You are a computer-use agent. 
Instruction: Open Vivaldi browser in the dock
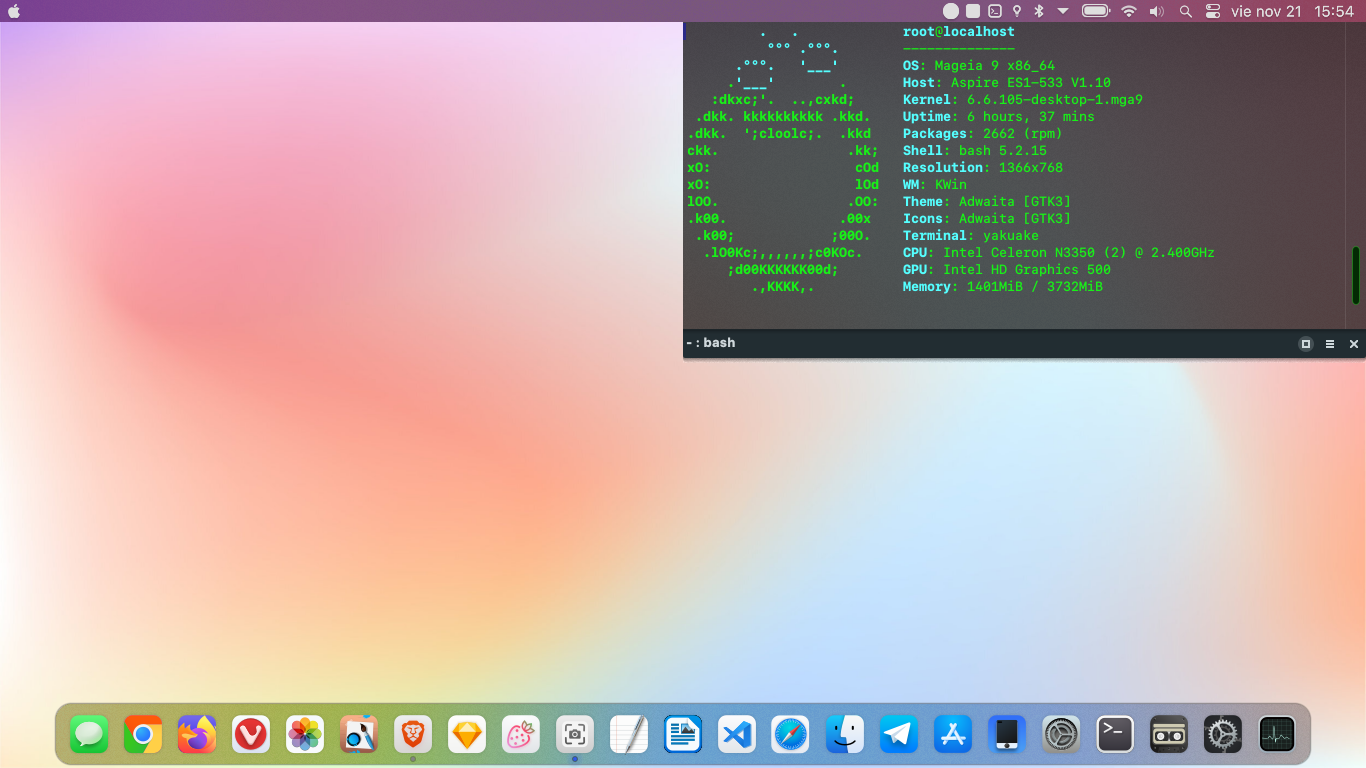point(251,735)
